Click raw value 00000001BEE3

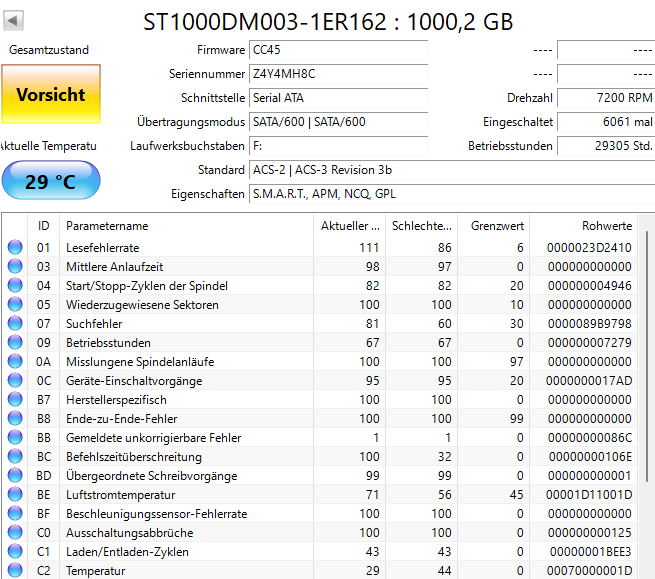click(x=591, y=552)
